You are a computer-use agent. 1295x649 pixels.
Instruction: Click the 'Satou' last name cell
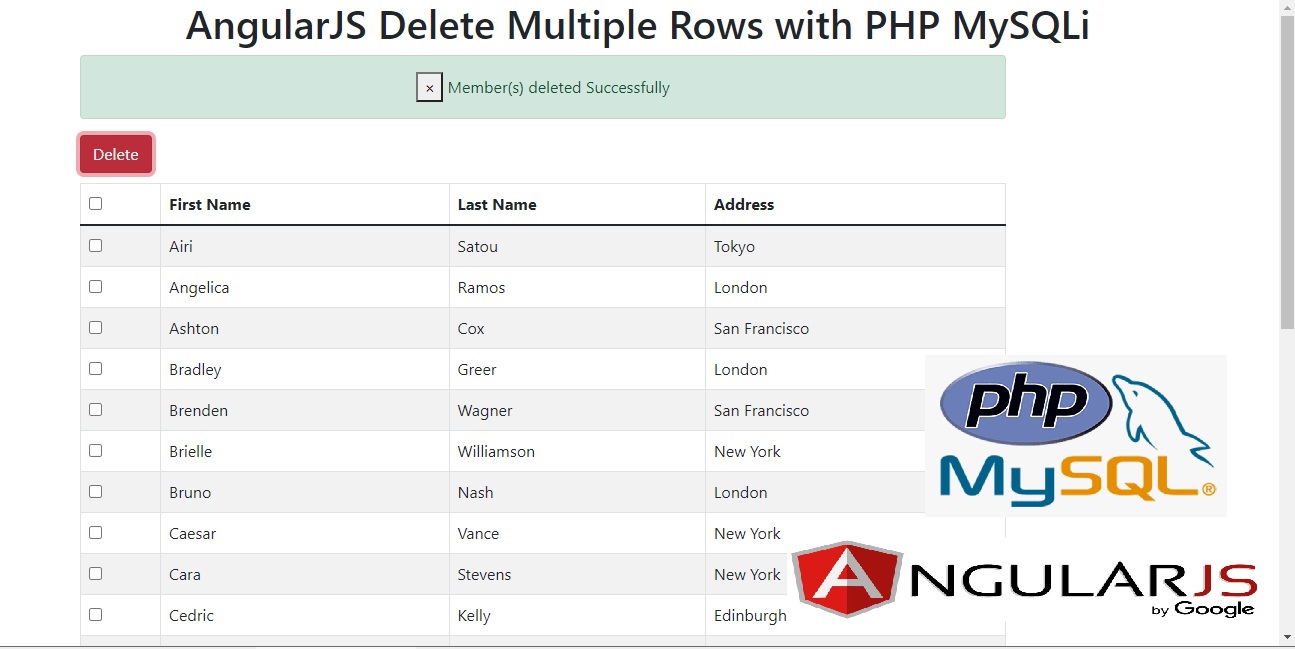578,246
